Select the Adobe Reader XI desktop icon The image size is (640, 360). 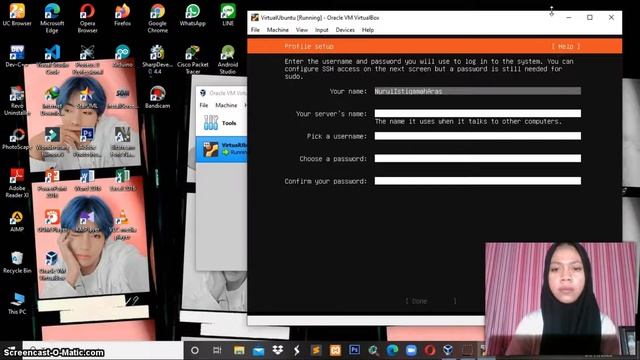click(17, 183)
